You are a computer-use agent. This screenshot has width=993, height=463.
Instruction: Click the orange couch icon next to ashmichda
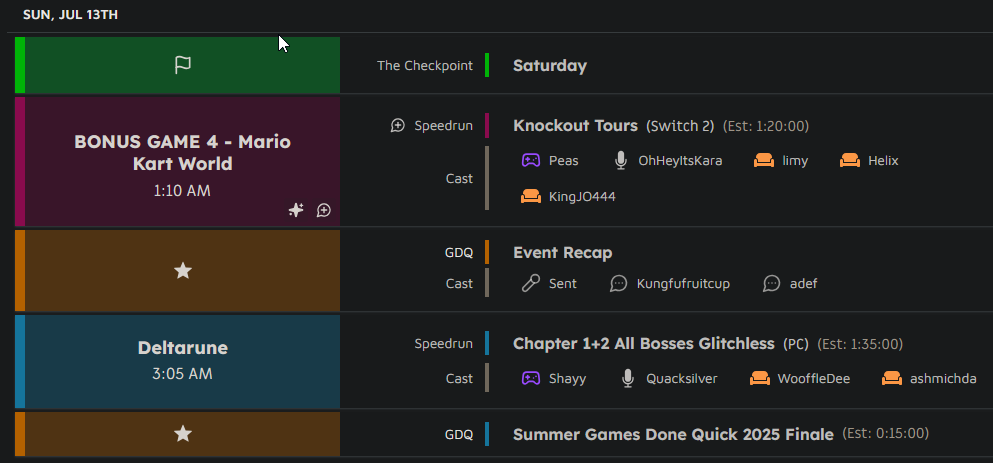pyautogui.click(x=892, y=378)
